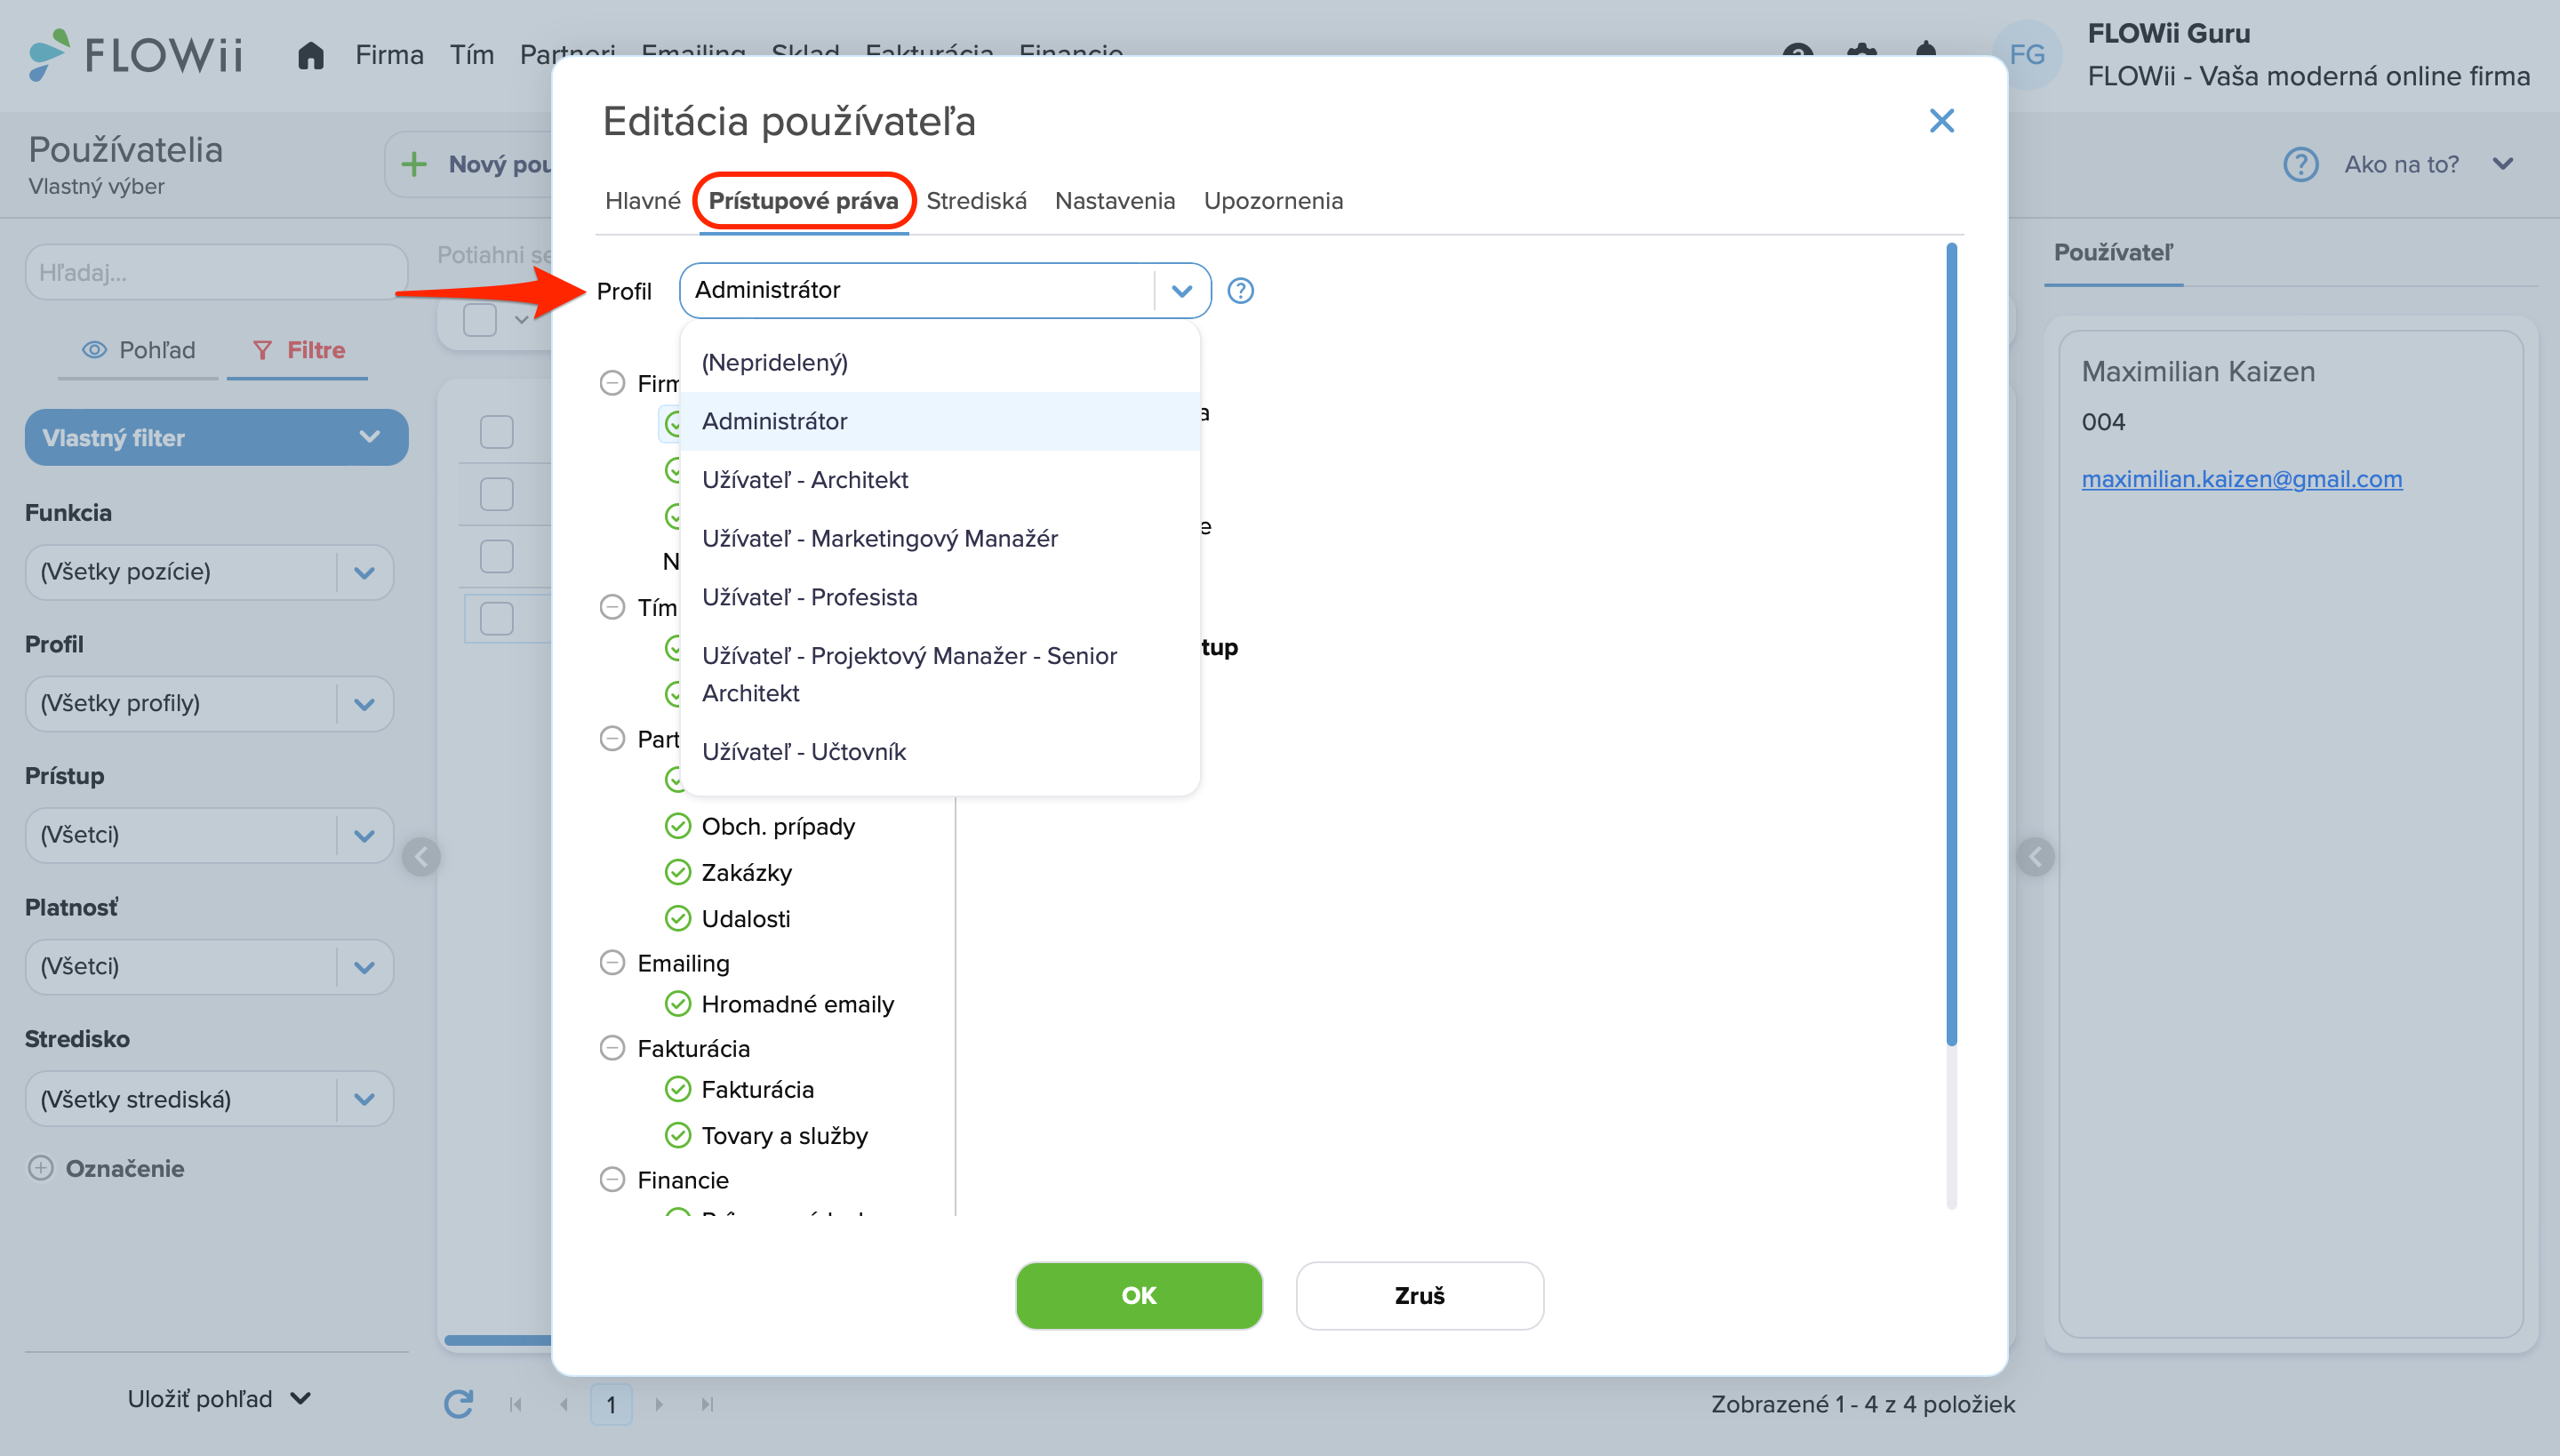
Task: Click green check icon next to Obch. prípady
Action: pos(678,826)
